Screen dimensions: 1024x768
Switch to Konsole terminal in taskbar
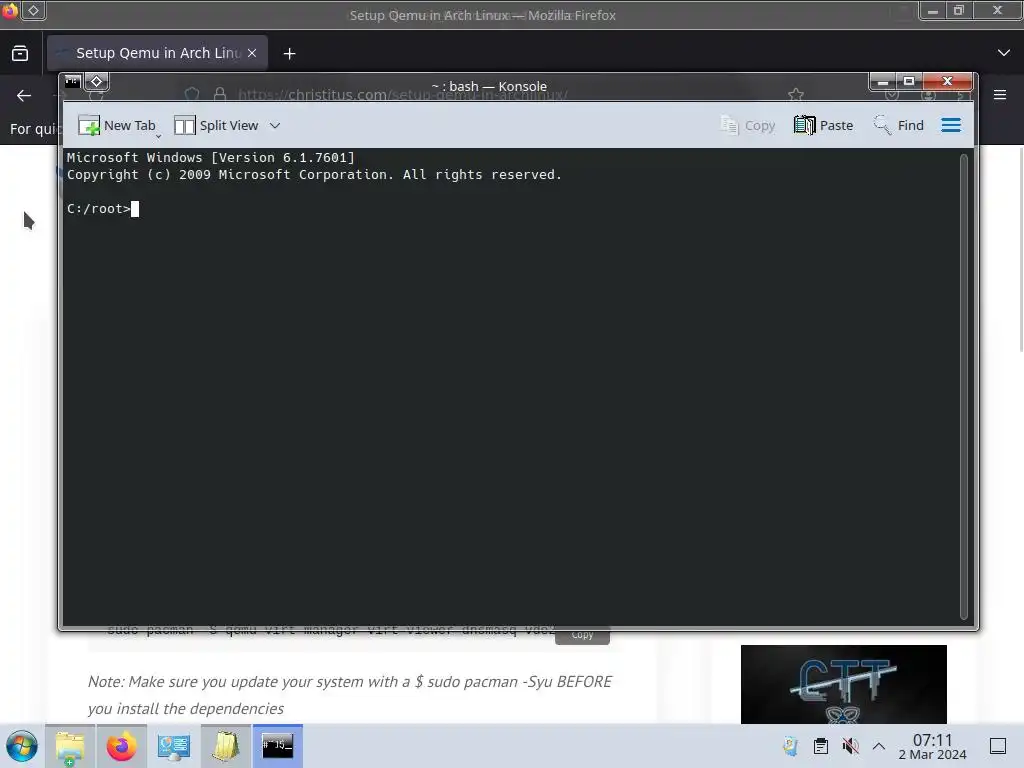[x=278, y=746]
